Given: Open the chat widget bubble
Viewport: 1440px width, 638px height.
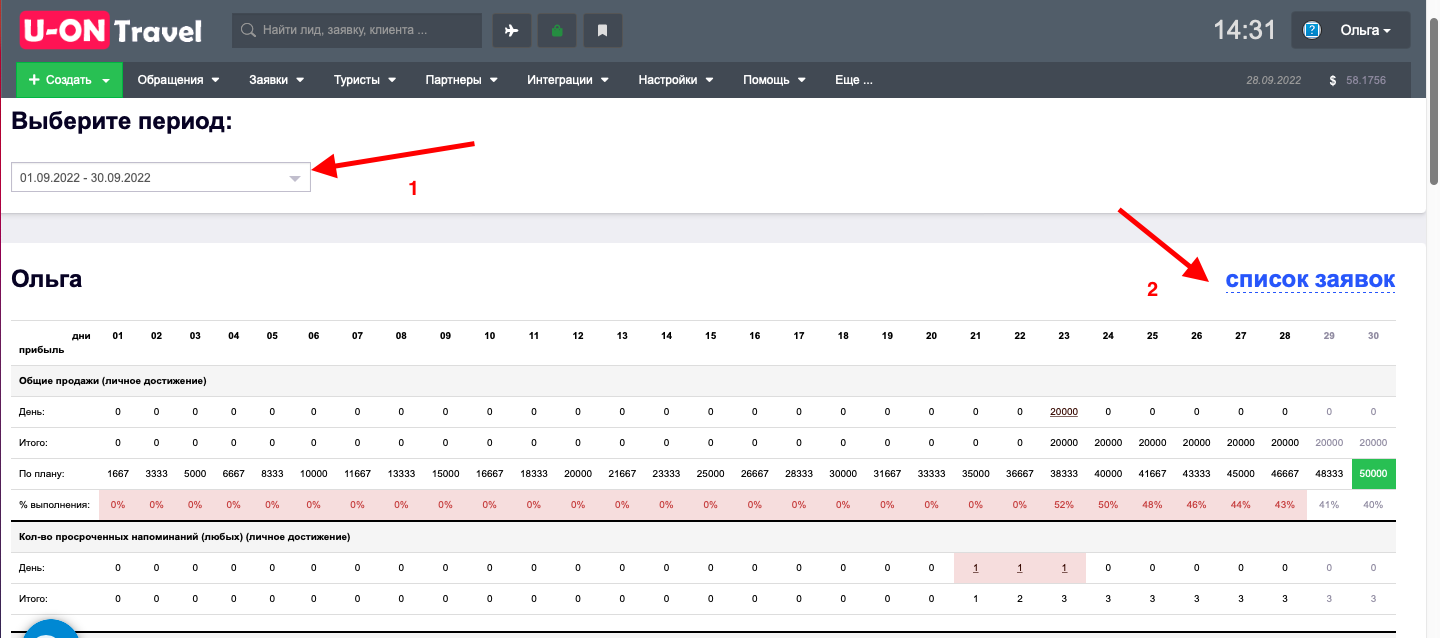Looking at the screenshot, I should (50, 630).
